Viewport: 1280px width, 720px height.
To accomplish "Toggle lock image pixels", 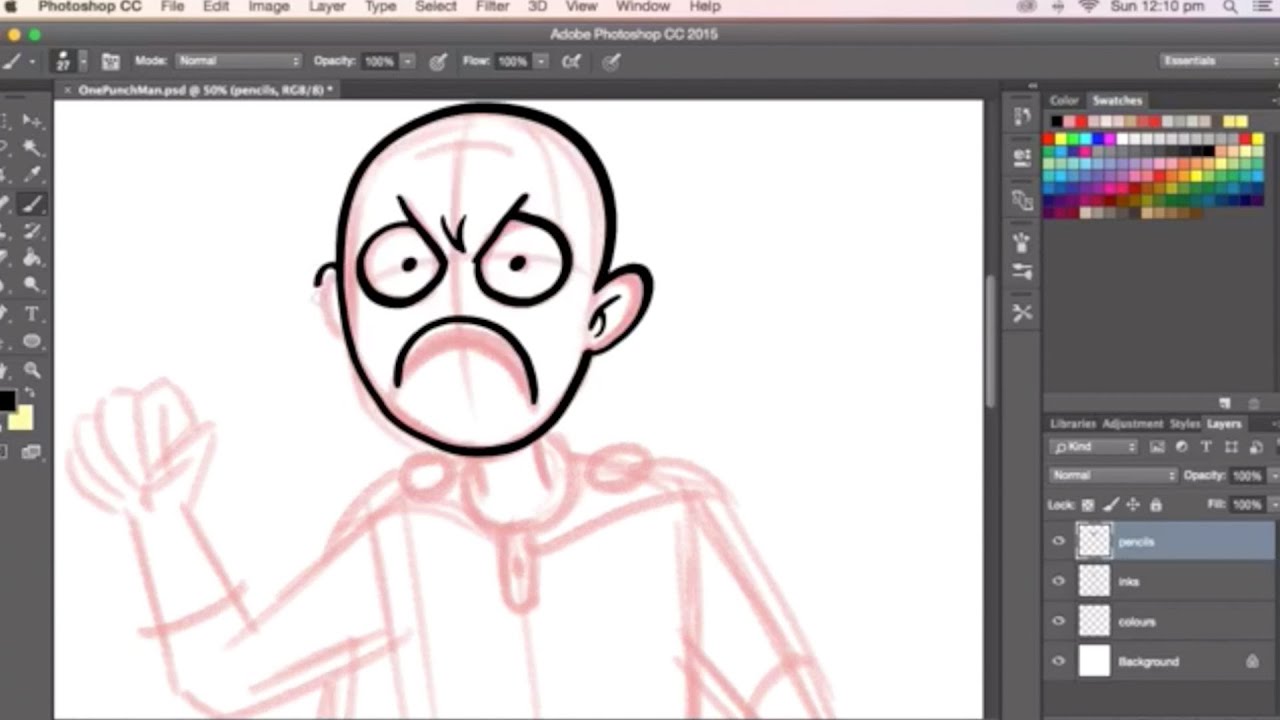I will (x=1110, y=505).
